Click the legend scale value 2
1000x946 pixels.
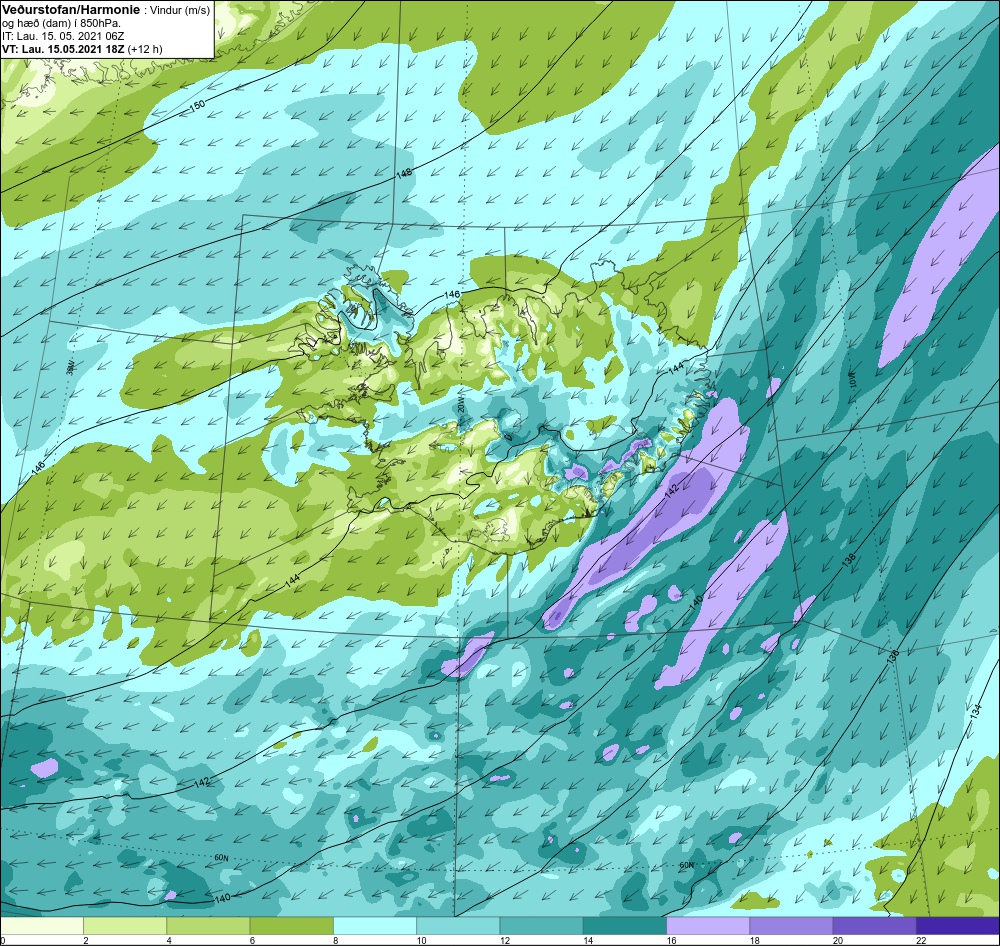point(85,940)
